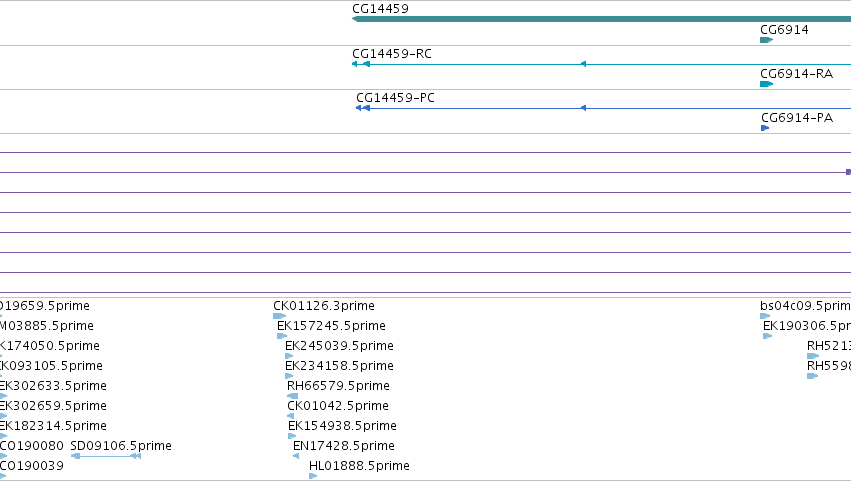Click the CG6914-RA transcript arrow
851x481 pixels.
[x=766, y=84]
